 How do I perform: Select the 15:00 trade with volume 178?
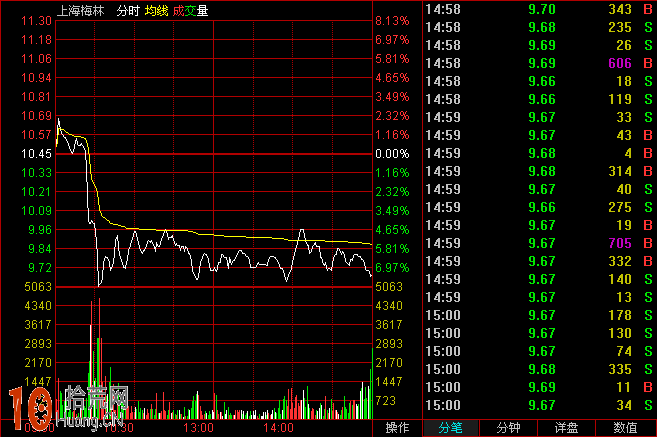(539, 315)
